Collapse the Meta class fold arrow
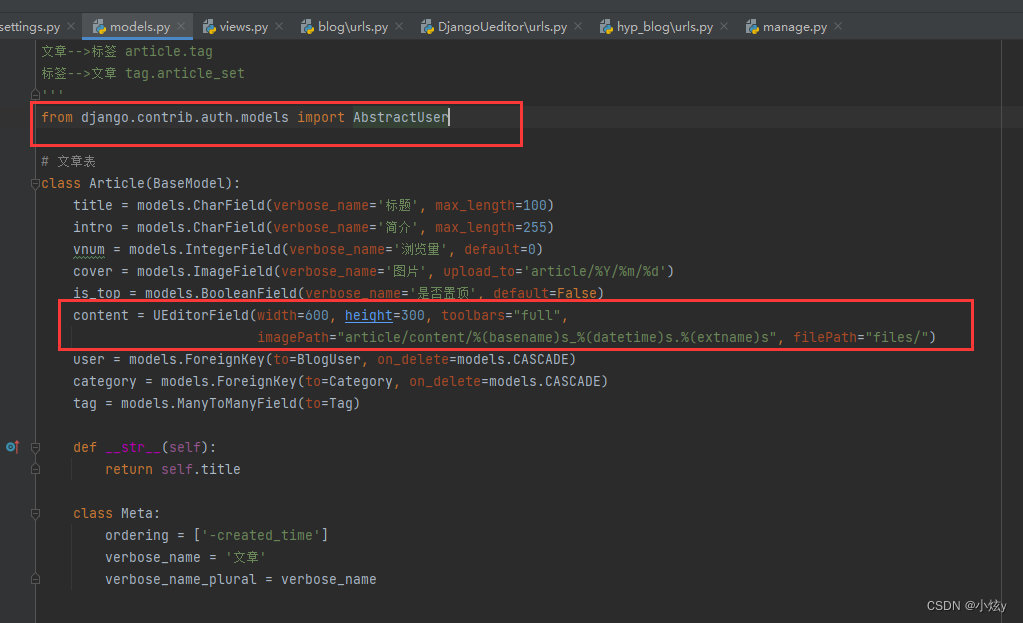Screen dimensions: 1023x623 (35, 513)
